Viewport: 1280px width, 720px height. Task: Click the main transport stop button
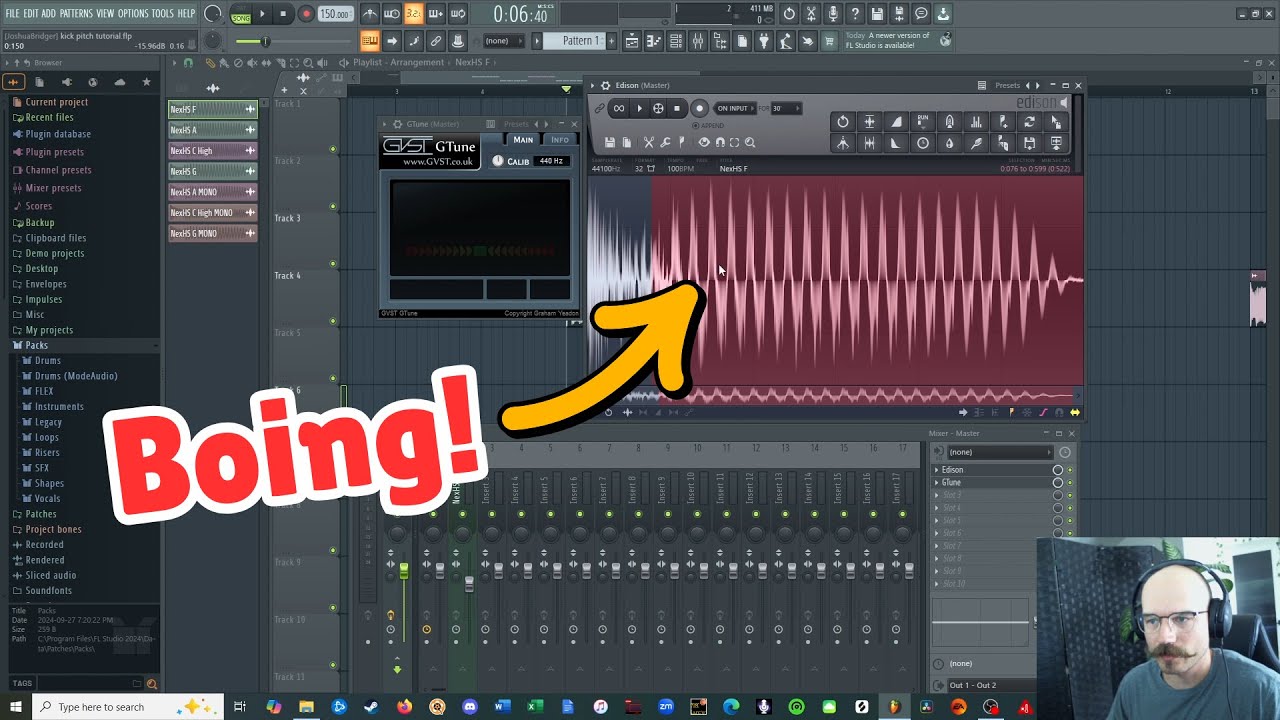coord(283,14)
